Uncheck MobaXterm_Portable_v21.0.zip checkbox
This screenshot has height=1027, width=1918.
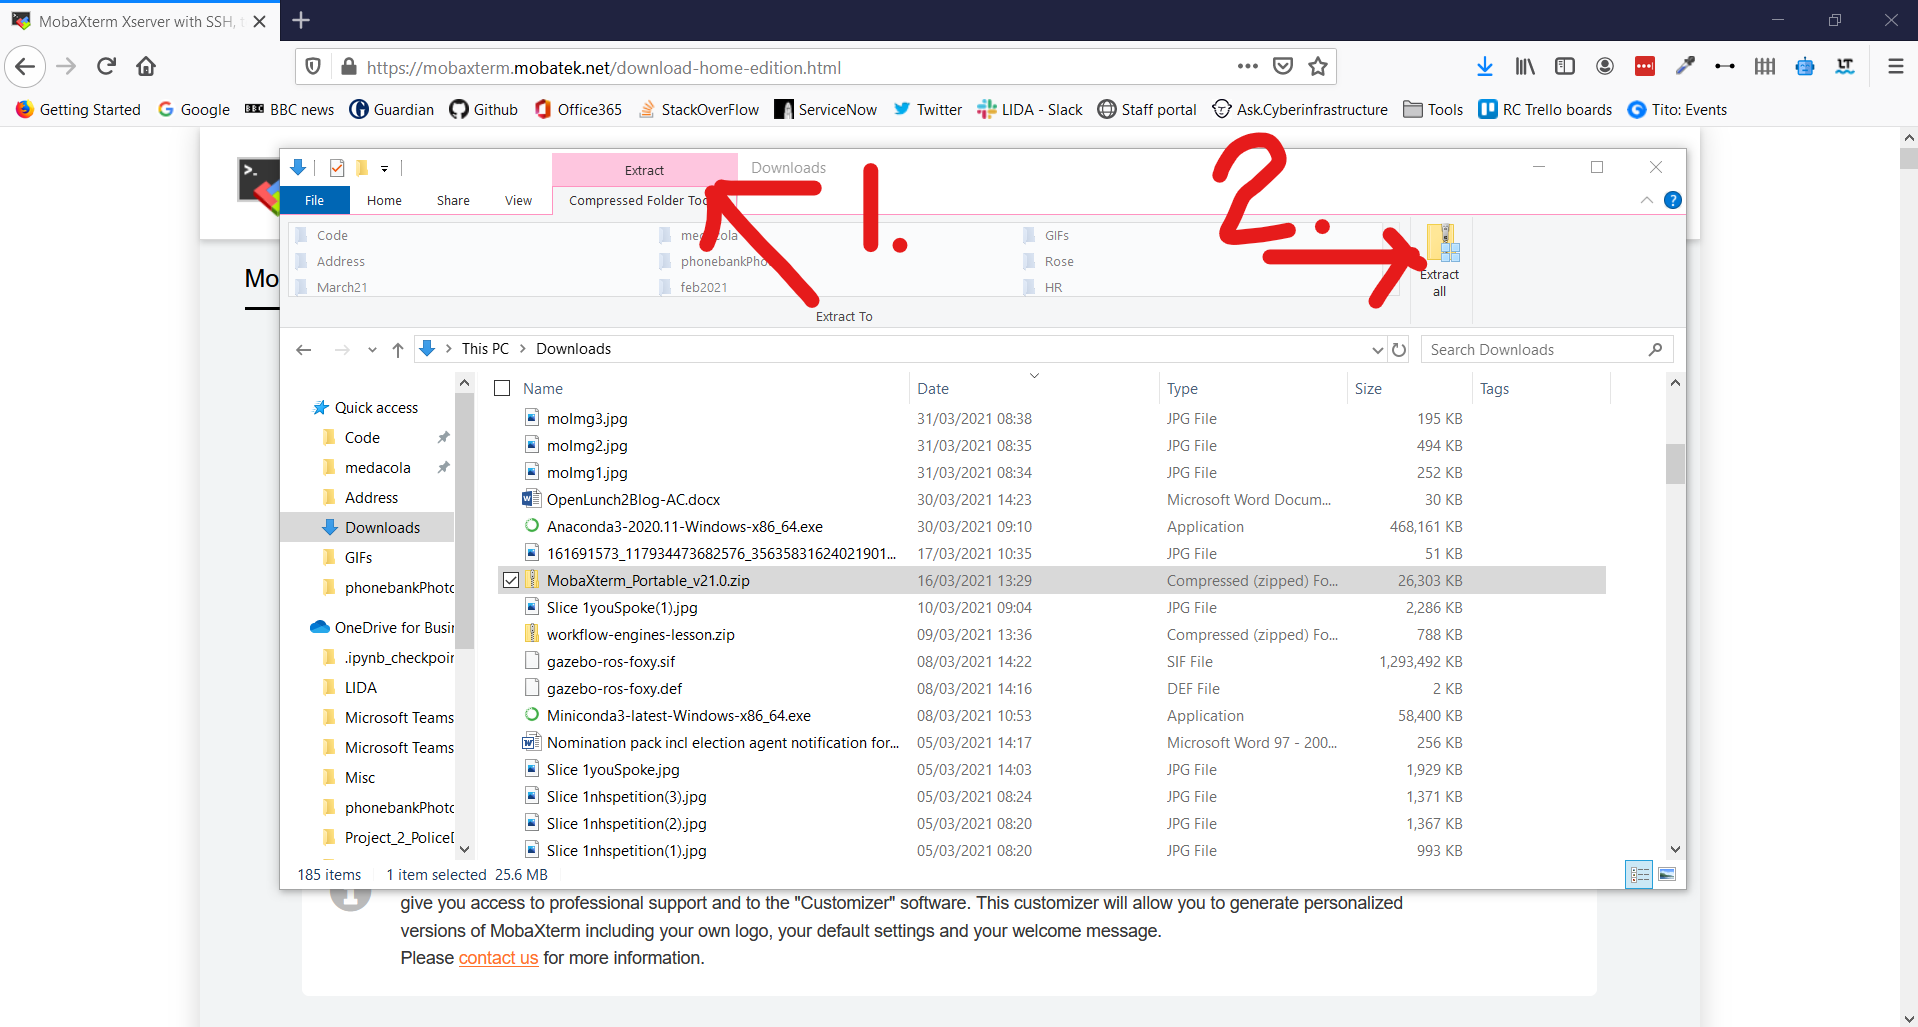pyautogui.click(x=511, y=580)
